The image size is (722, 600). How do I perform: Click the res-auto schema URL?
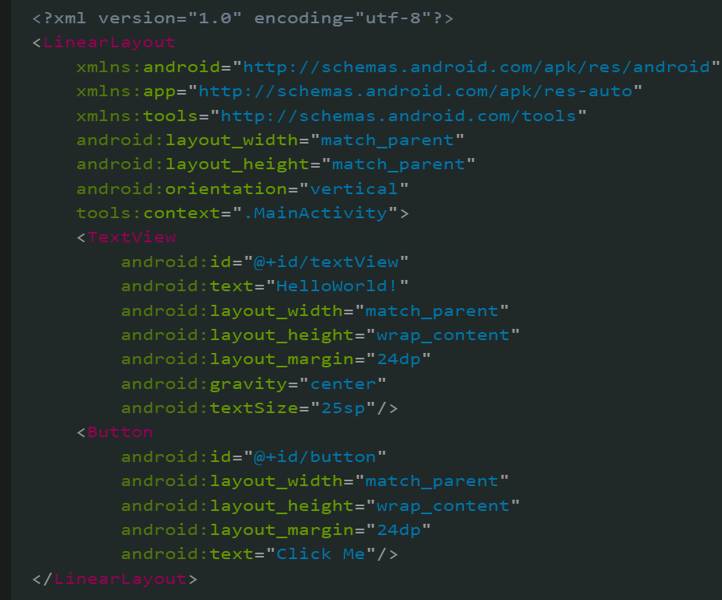tap(415, 91)
